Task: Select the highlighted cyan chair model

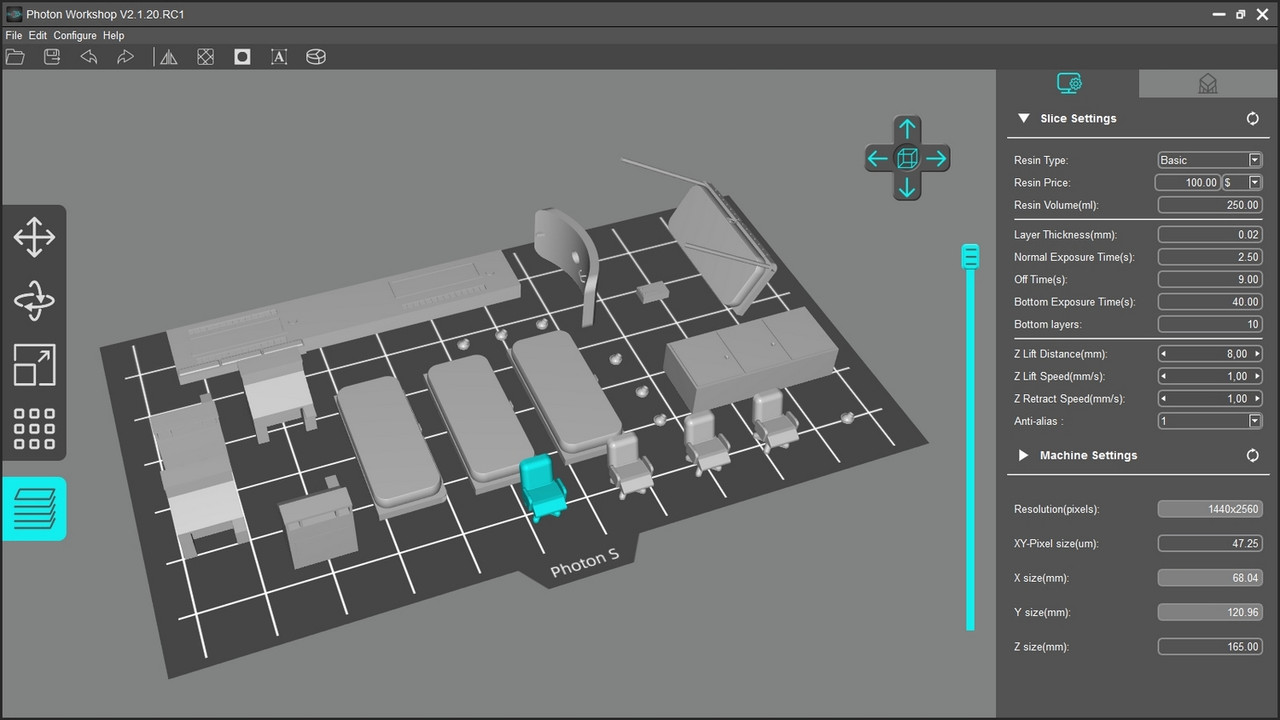Action: (541, 487)
